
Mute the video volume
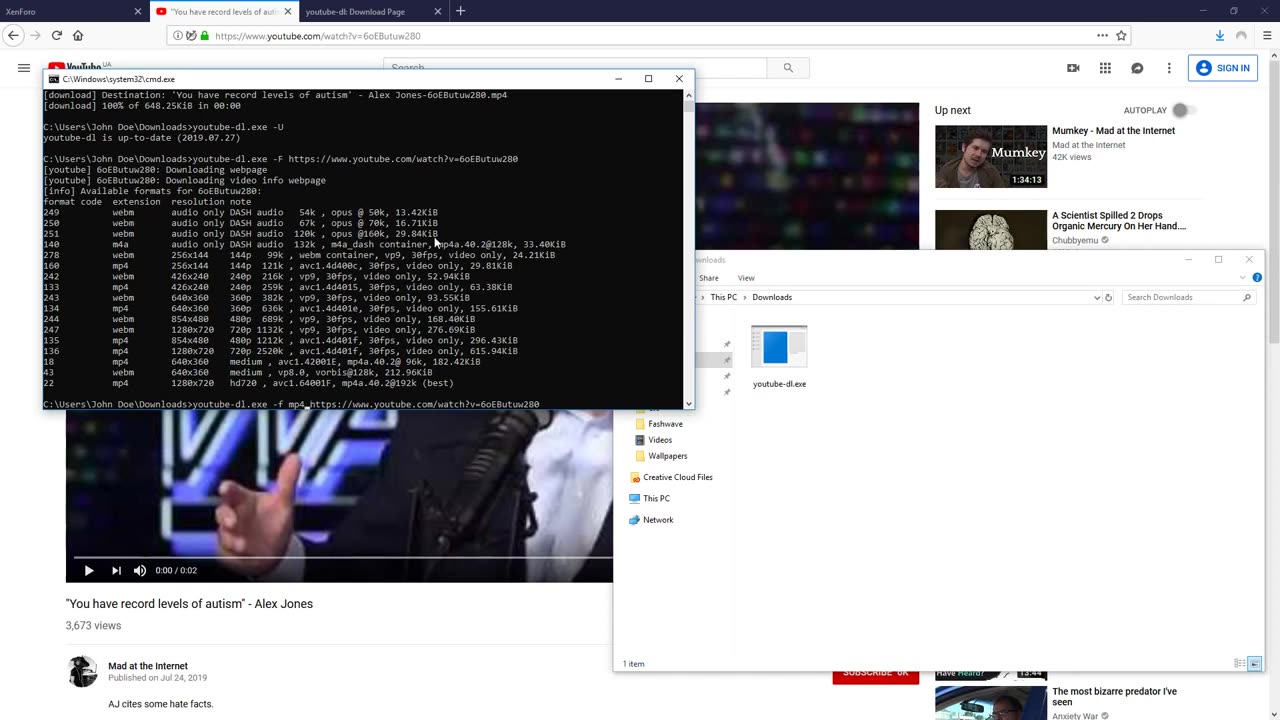coord(140,570)
